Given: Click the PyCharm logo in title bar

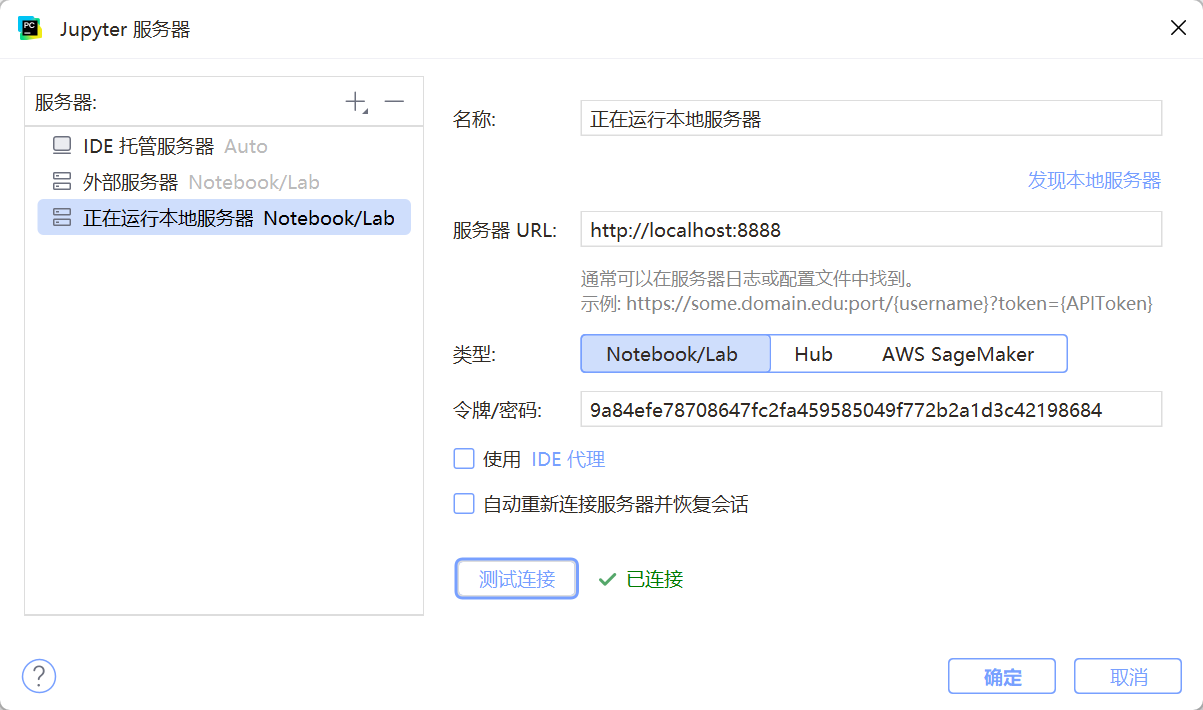Looking at the screenshot, I should coord(30,28).
